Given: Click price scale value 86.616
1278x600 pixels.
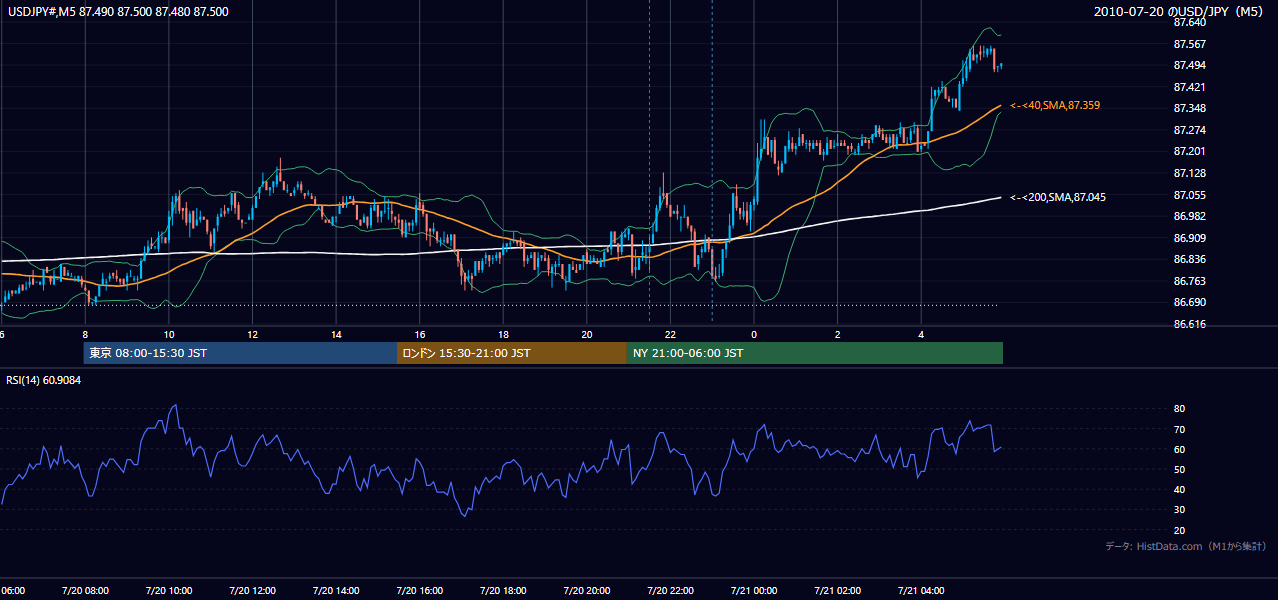Looking at the screenshot, I should [x=1188, y=324].
